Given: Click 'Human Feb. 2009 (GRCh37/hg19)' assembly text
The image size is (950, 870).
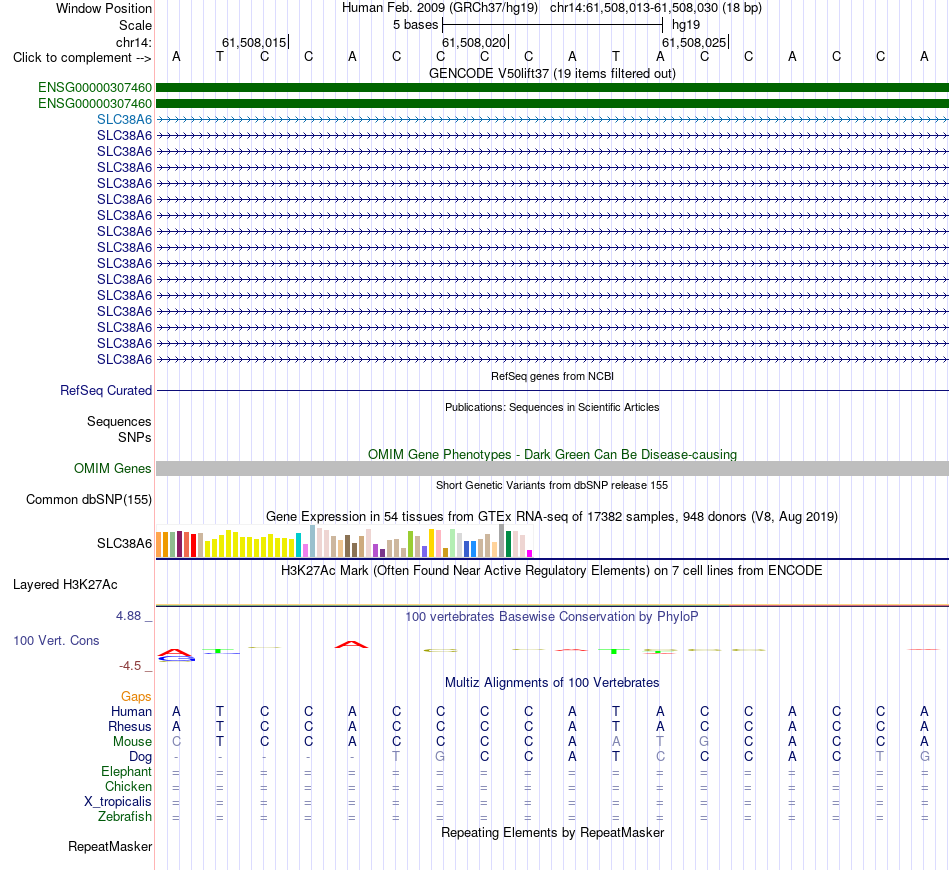Looking at the screenshot, I should pos(440,8).
